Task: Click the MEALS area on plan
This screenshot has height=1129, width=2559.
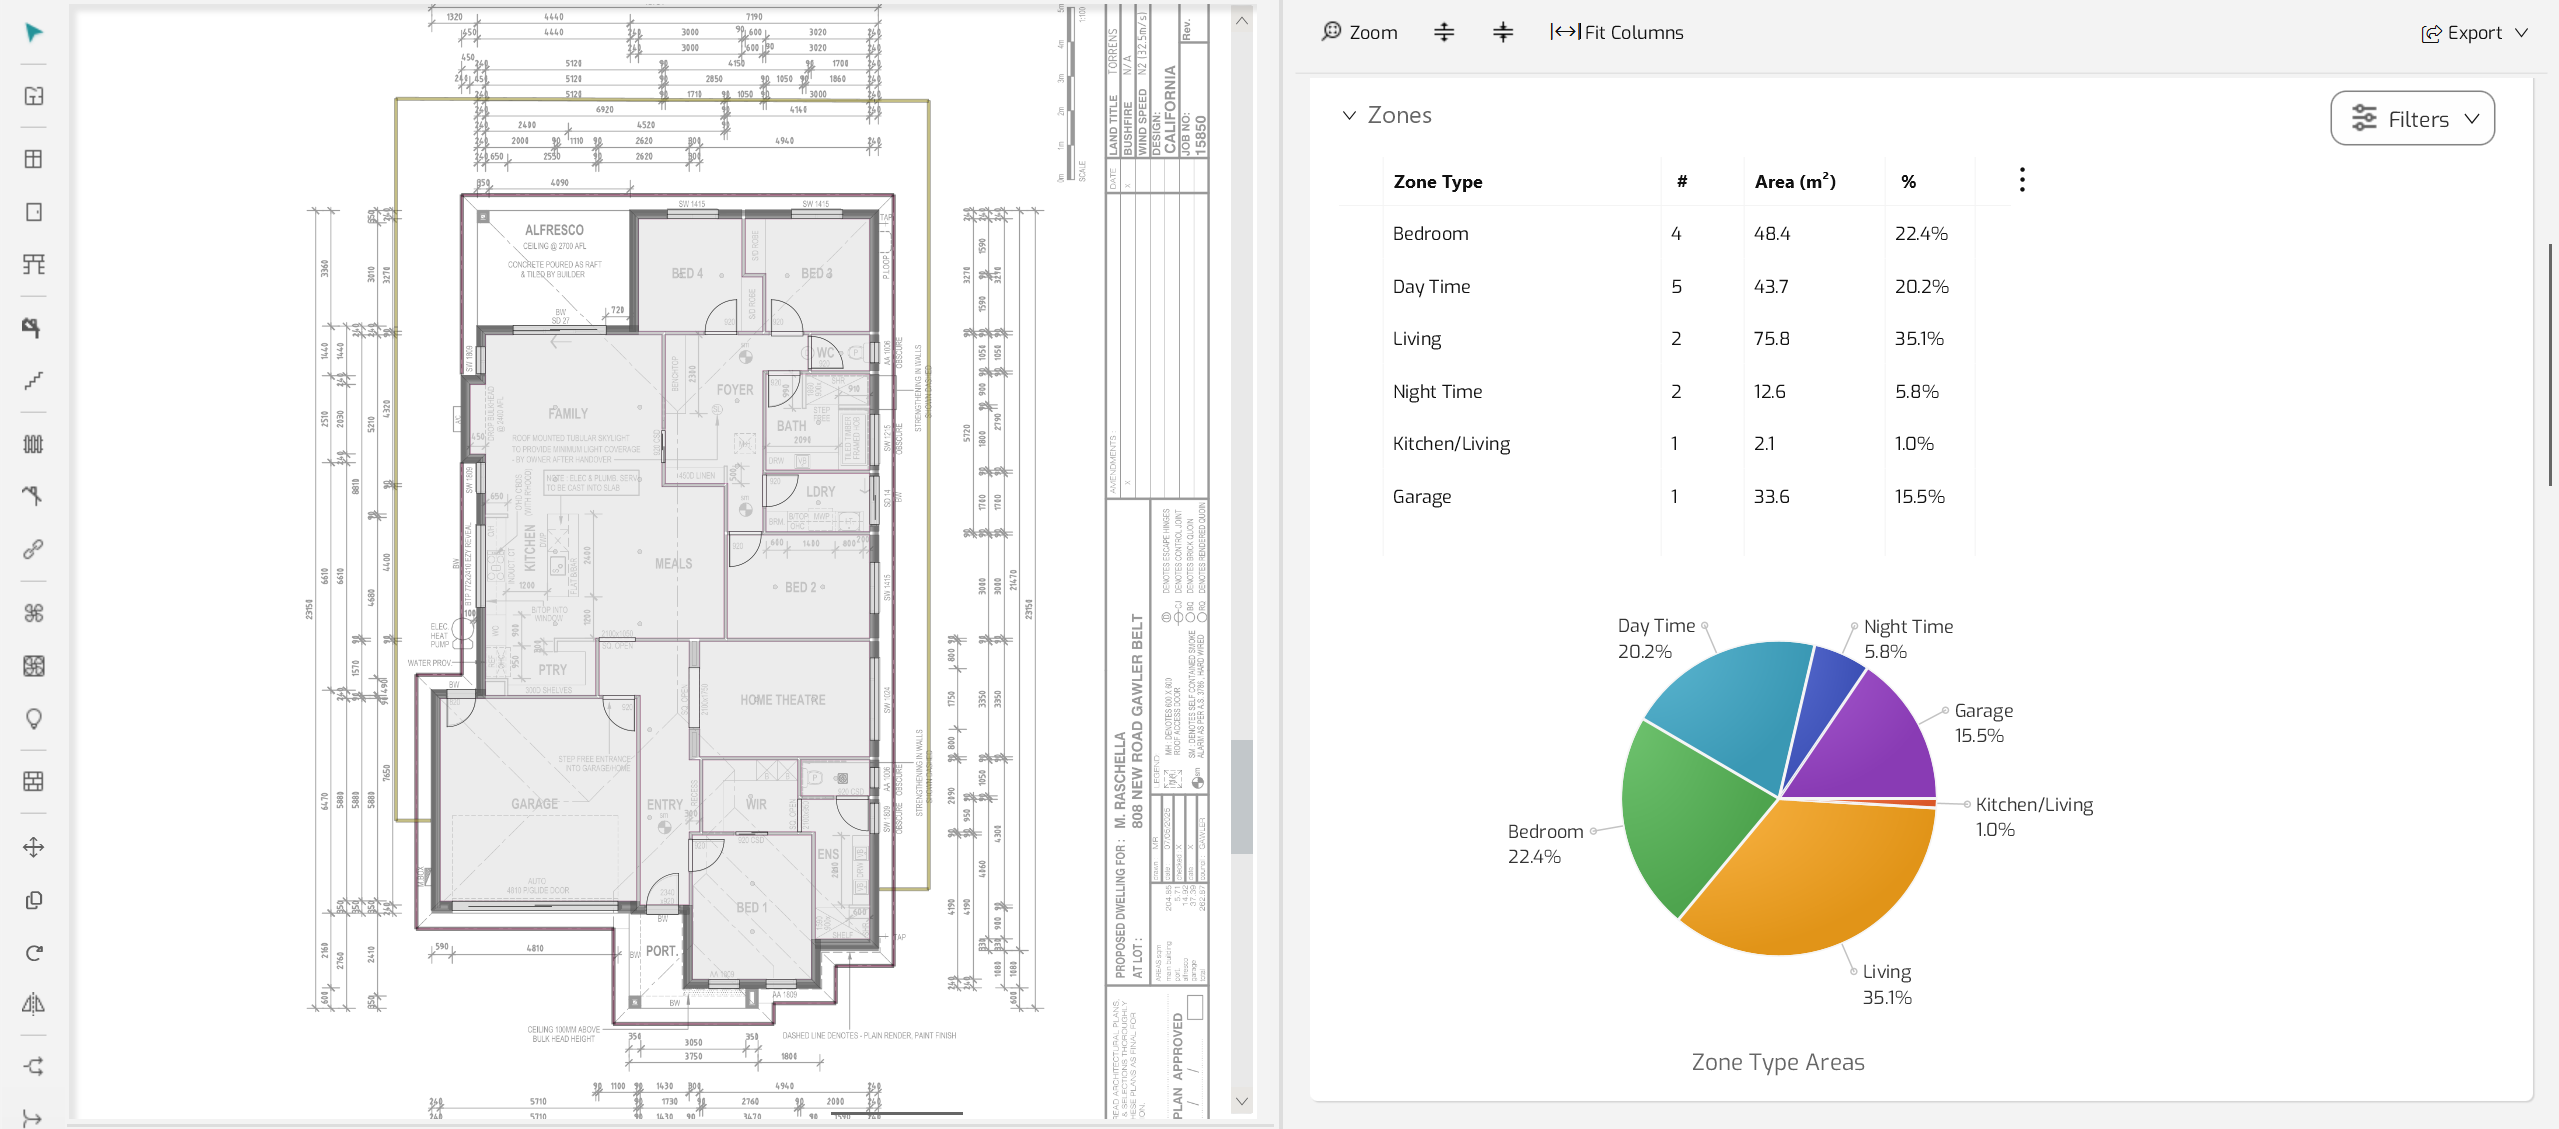Action: click(673, 564)
